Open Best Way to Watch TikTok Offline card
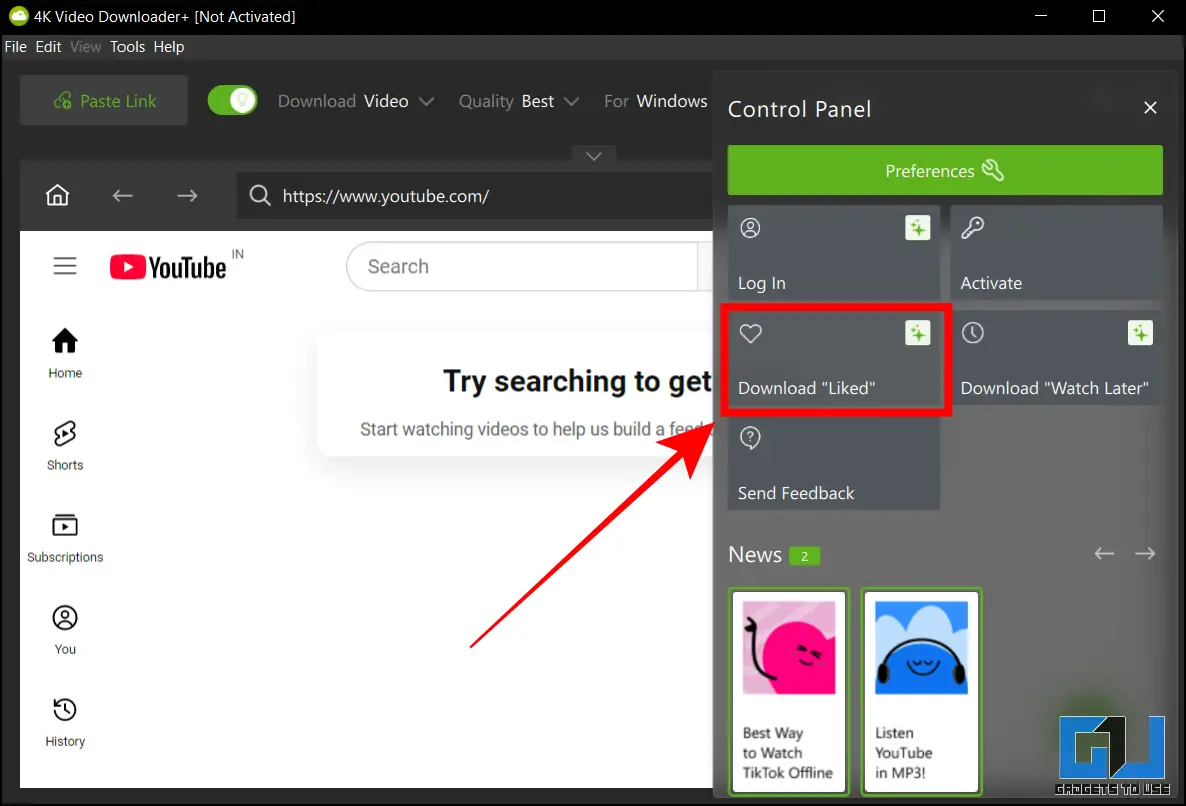 click(789, 691)
